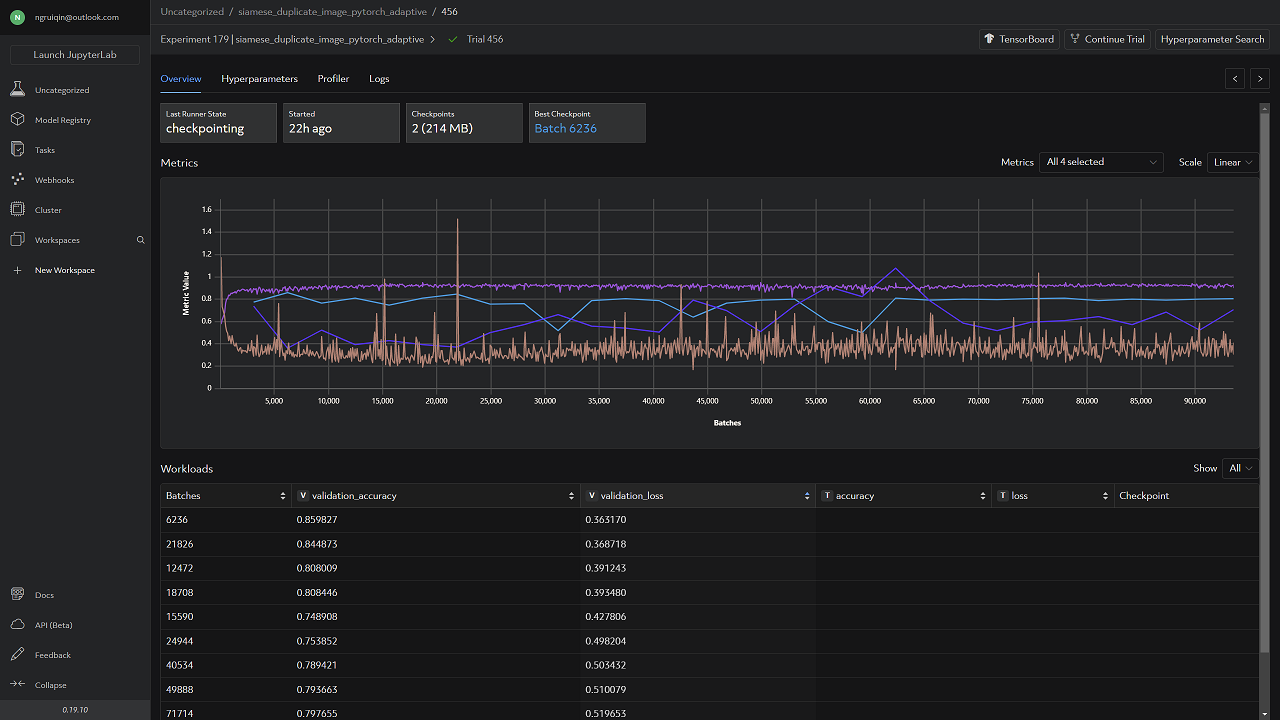Click the Last Runner State checkpointing card
Screen dimensions: 1280x720
tap(219, 123)
